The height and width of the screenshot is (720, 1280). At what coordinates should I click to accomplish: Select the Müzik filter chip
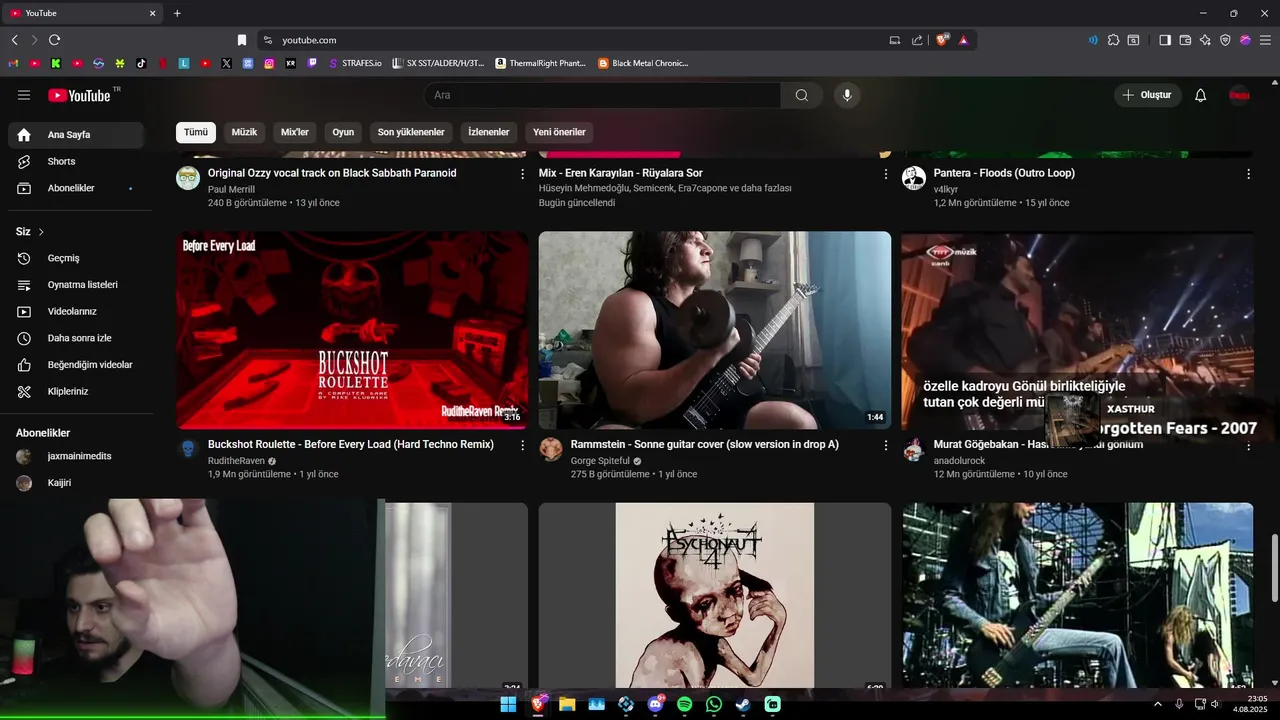244,132
